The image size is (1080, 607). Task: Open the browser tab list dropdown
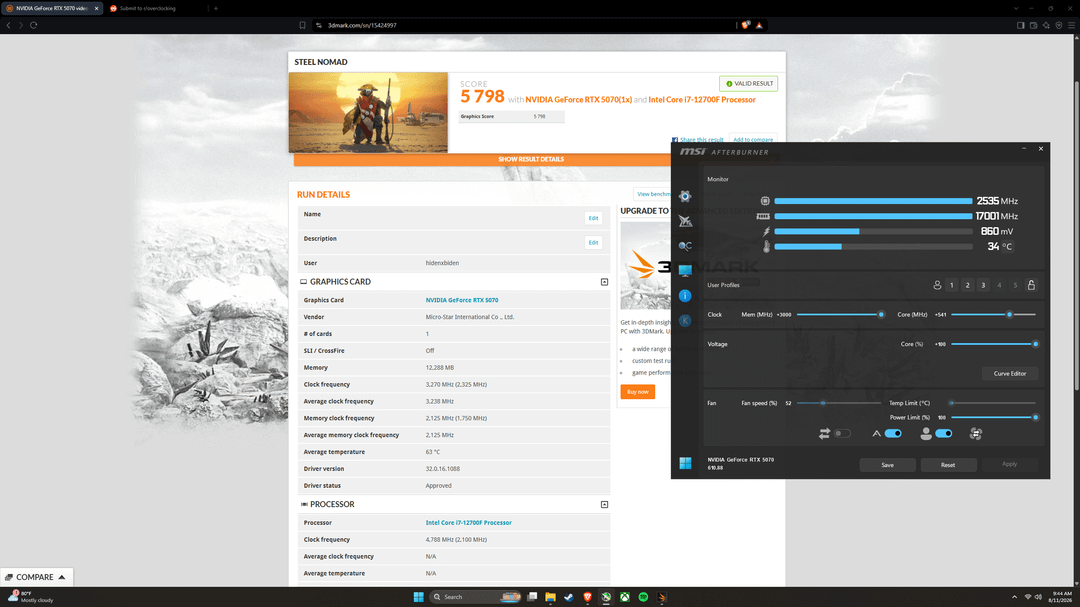1016,8
